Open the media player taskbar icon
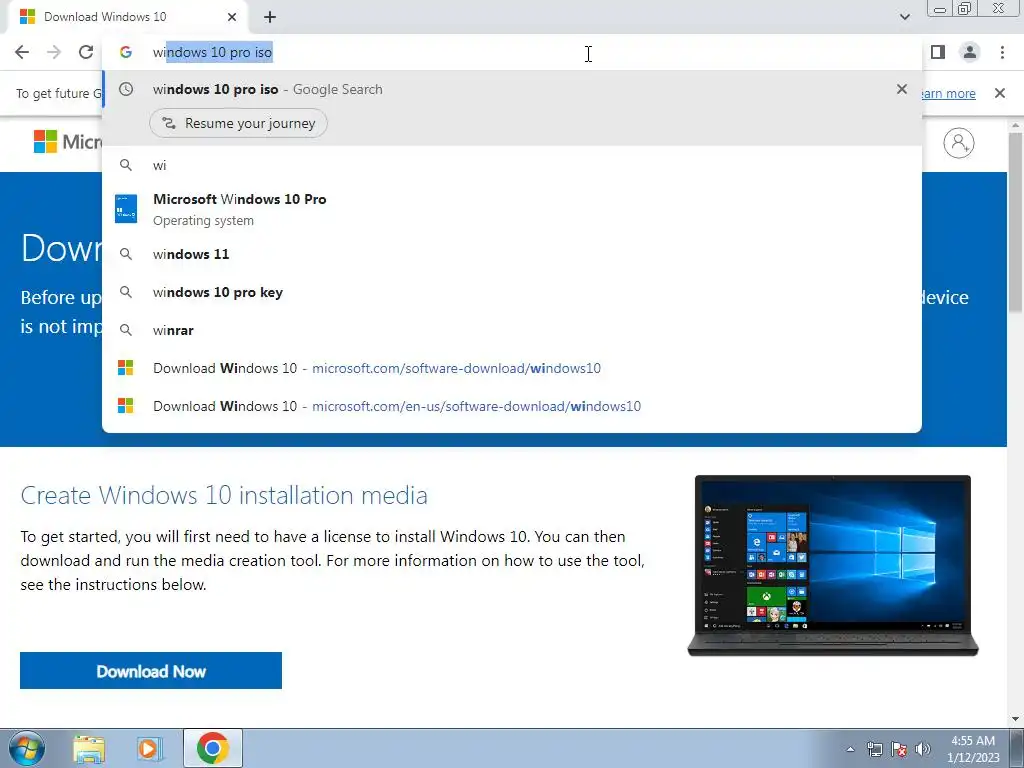This screenshot has height=768, width=1024. [150, 749]
